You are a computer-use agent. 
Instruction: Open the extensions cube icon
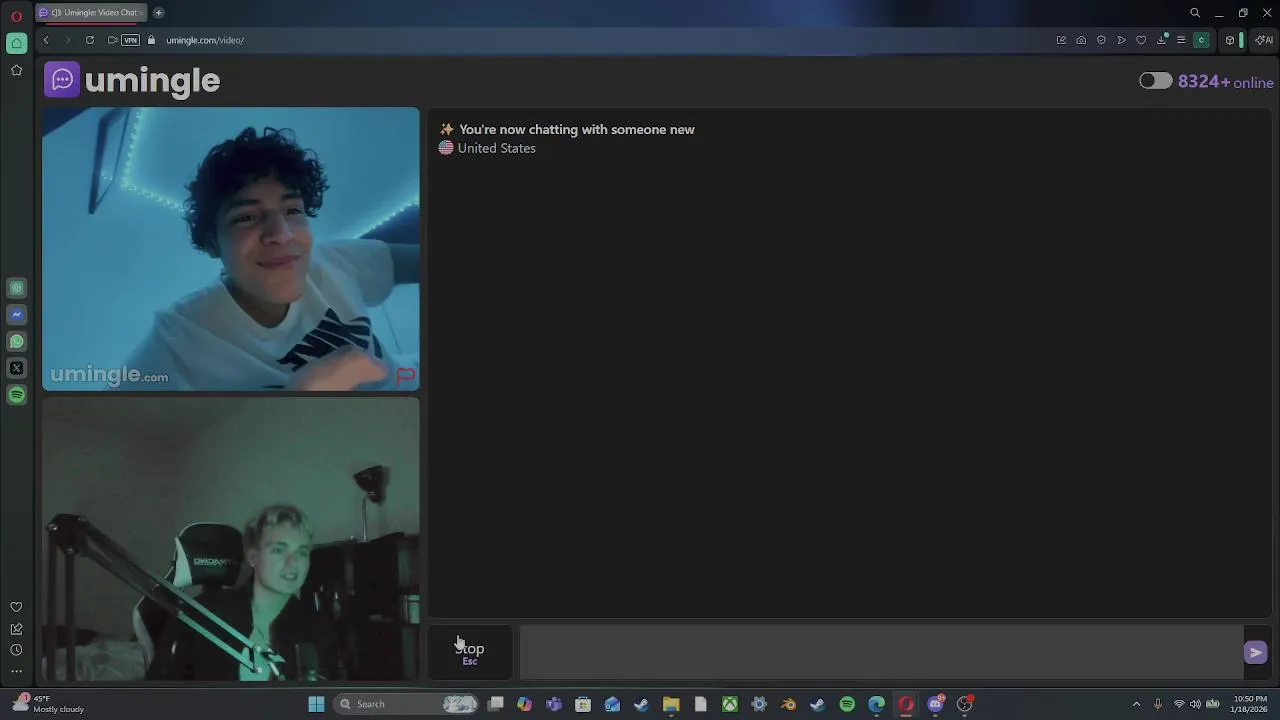pos(1230,40)
